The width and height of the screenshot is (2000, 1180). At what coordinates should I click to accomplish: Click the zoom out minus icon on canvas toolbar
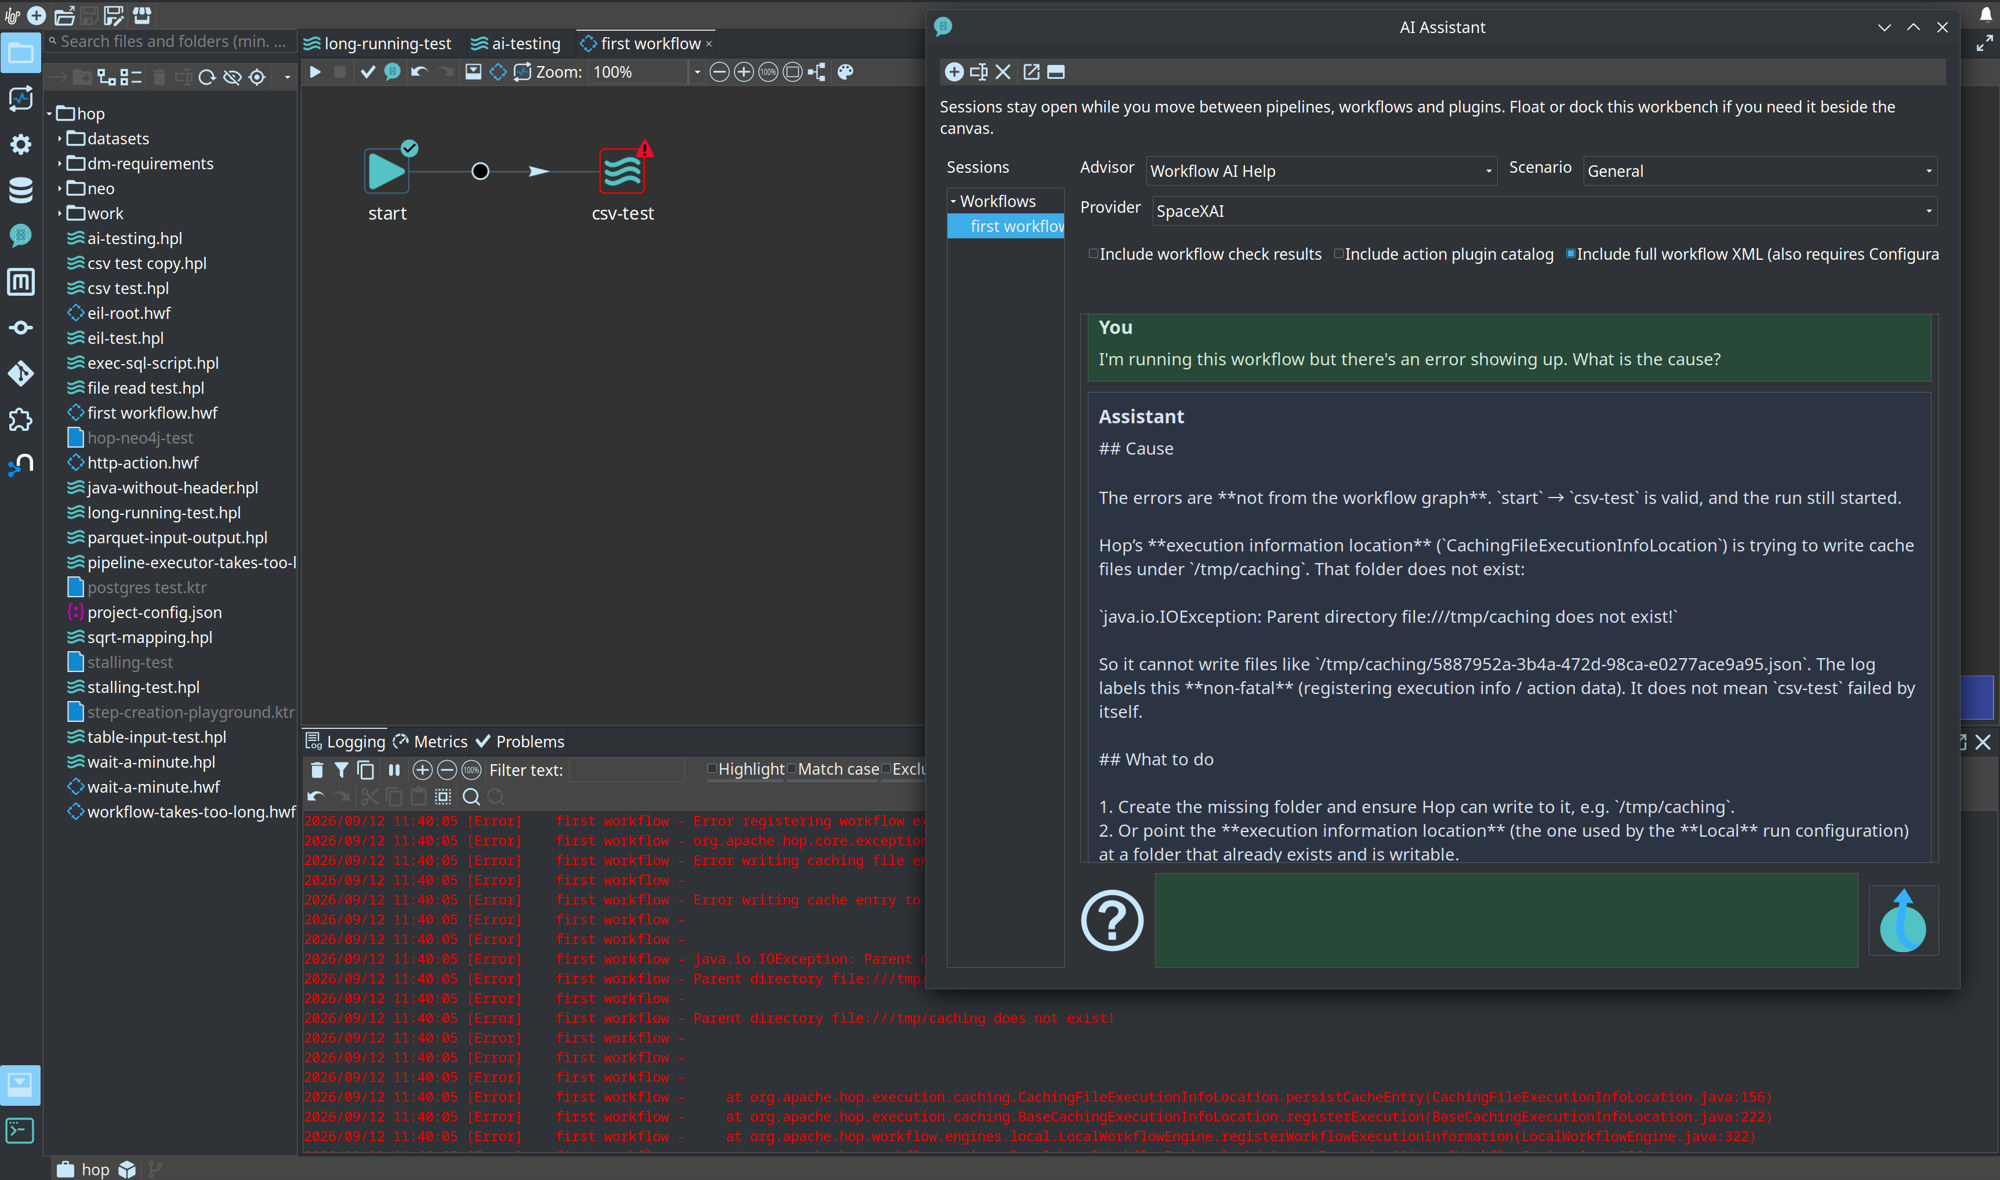tap(719, 72)
